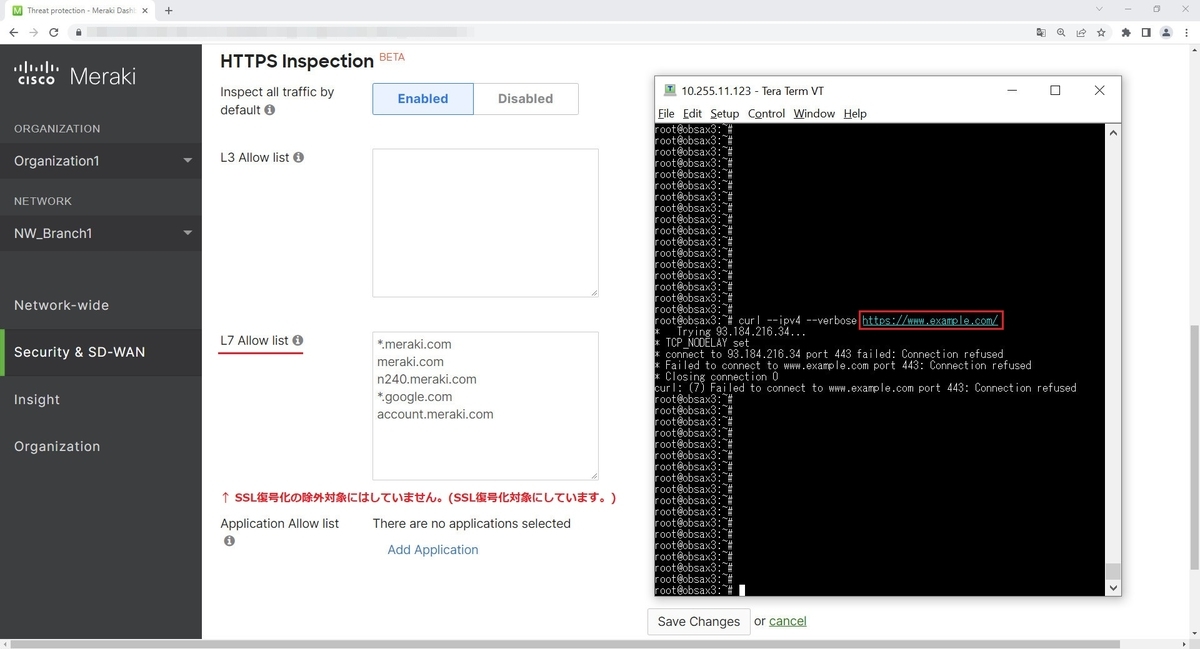Viewport: 1200px width, 649px height.
Task: Open the browser share icon
Action: point(1081,32)
